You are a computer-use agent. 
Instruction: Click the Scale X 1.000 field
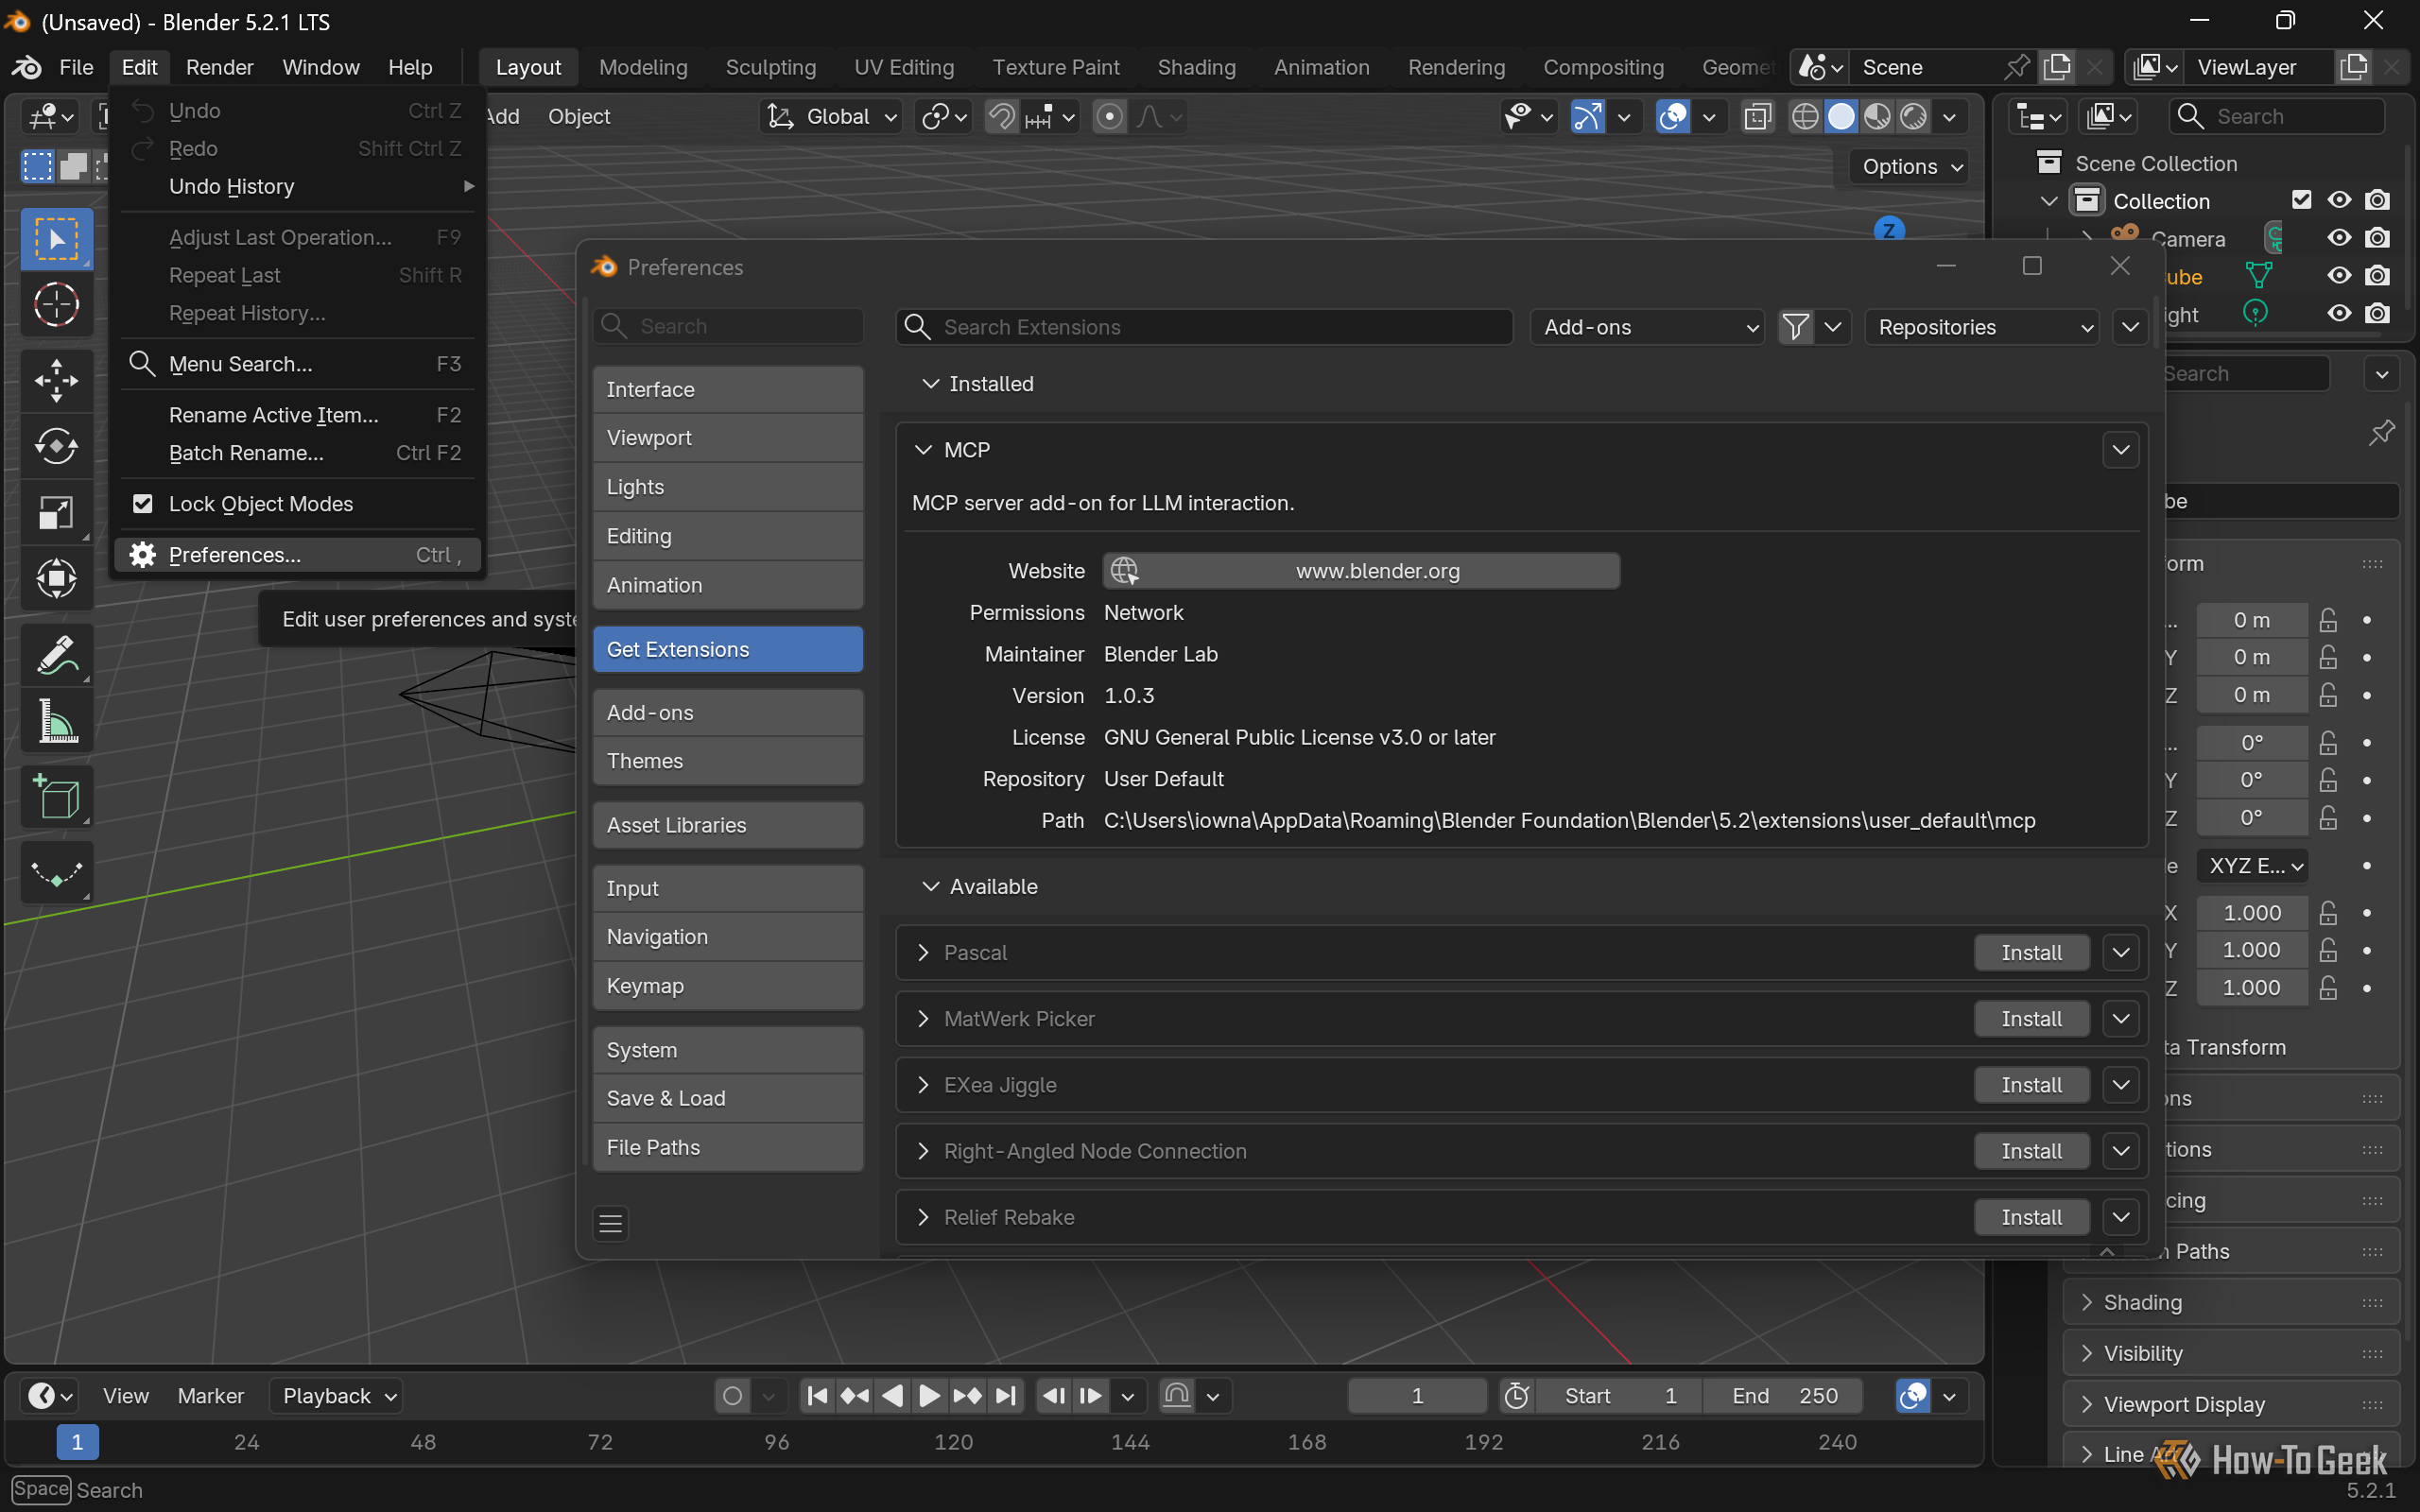tap(2252, 913)
